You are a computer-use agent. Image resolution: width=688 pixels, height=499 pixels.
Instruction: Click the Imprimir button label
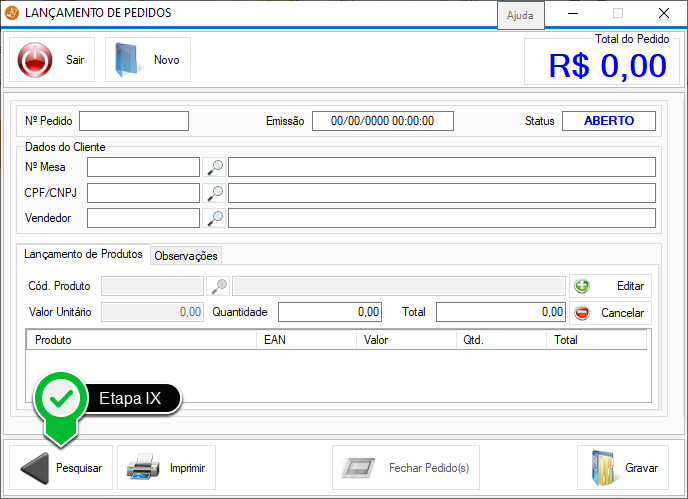point(187,468)
